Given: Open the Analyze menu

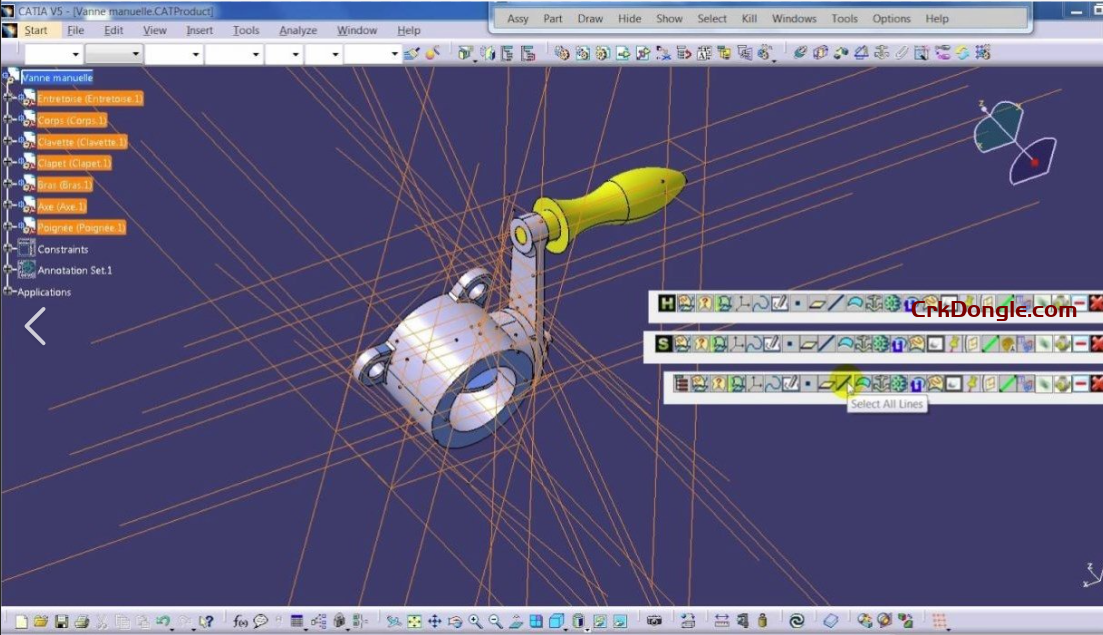Looking at the screenshot, I should pyautogui.click(x=297, y=30).
